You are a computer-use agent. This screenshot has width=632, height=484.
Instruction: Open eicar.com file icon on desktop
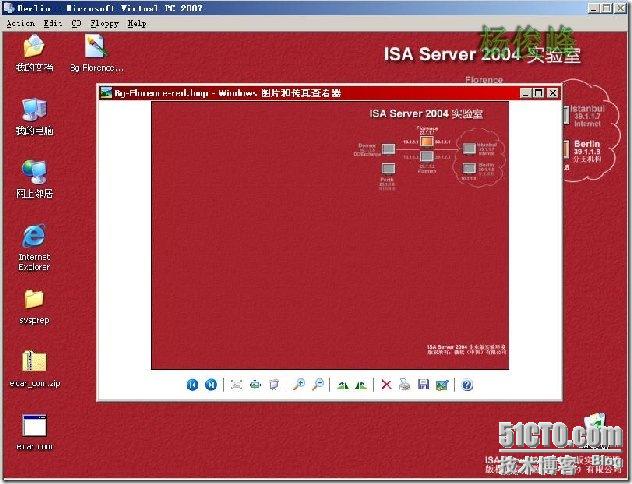34,432
